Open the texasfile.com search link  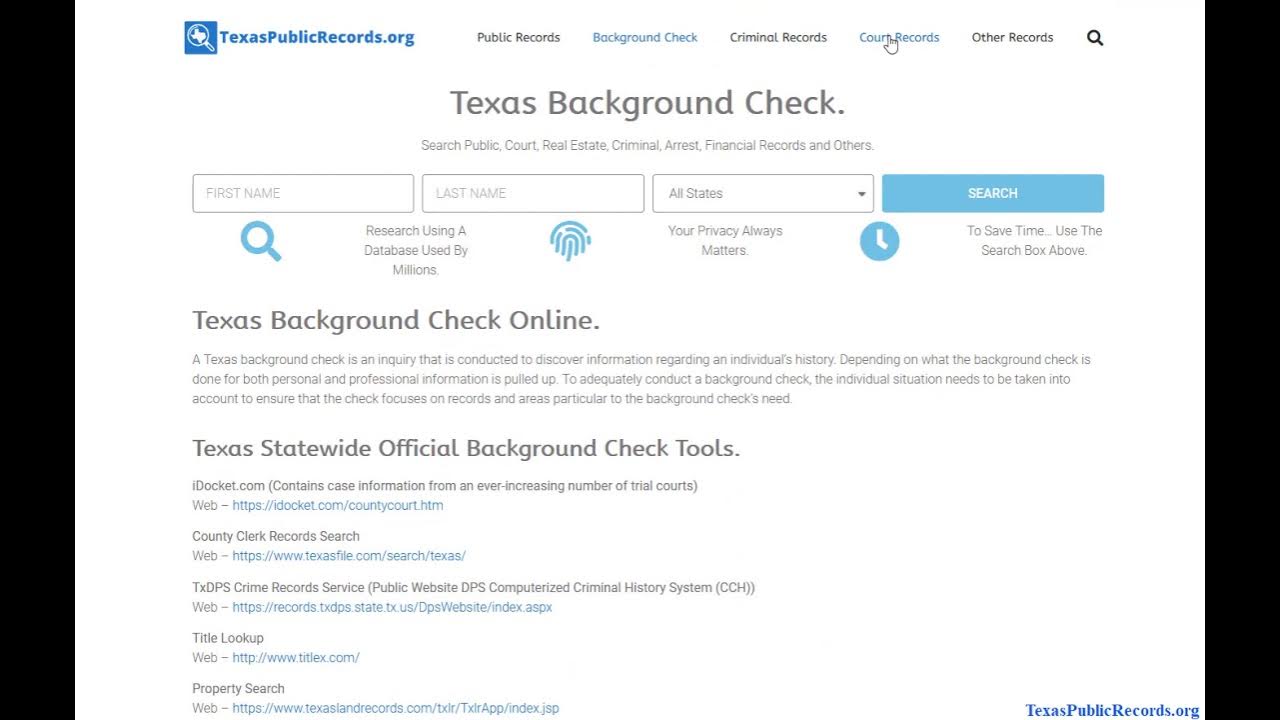click(x=349, y=556)
